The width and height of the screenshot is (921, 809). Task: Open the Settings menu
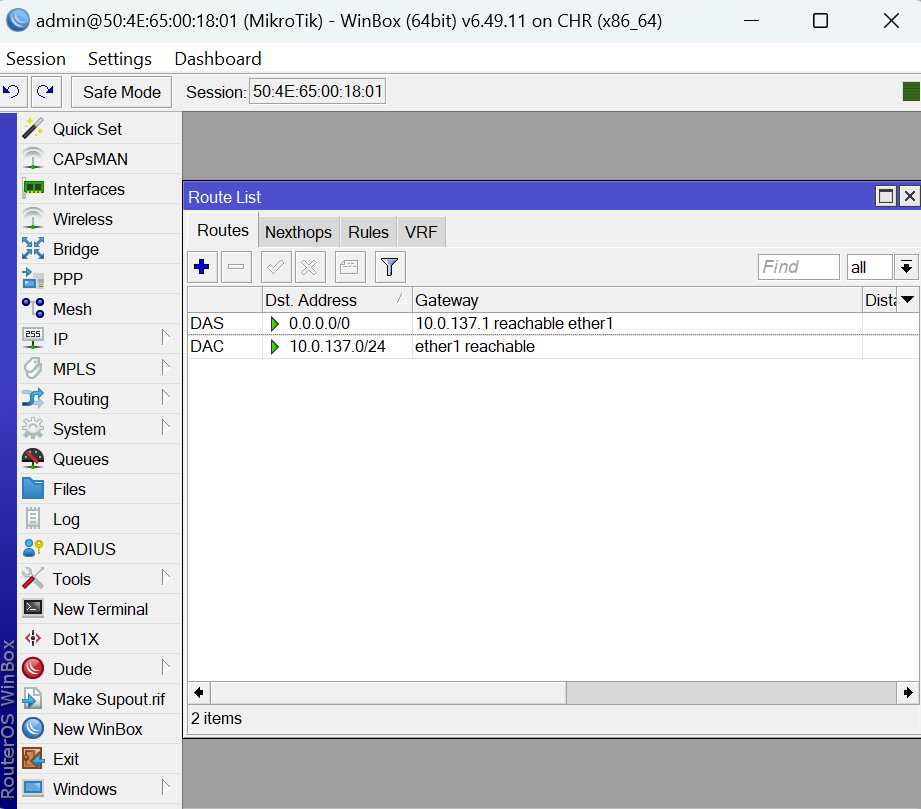[120, 59]
